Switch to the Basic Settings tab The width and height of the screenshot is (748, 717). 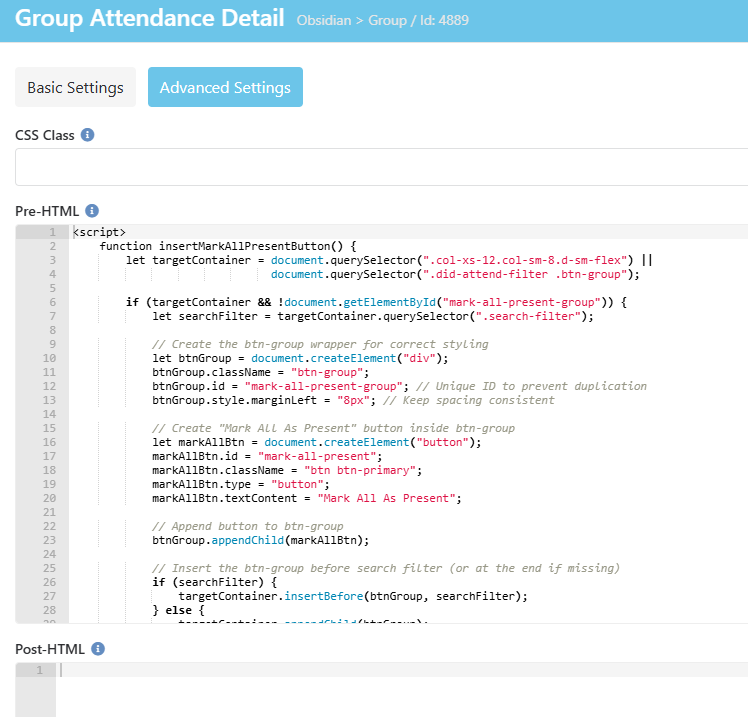pos(75,87)
